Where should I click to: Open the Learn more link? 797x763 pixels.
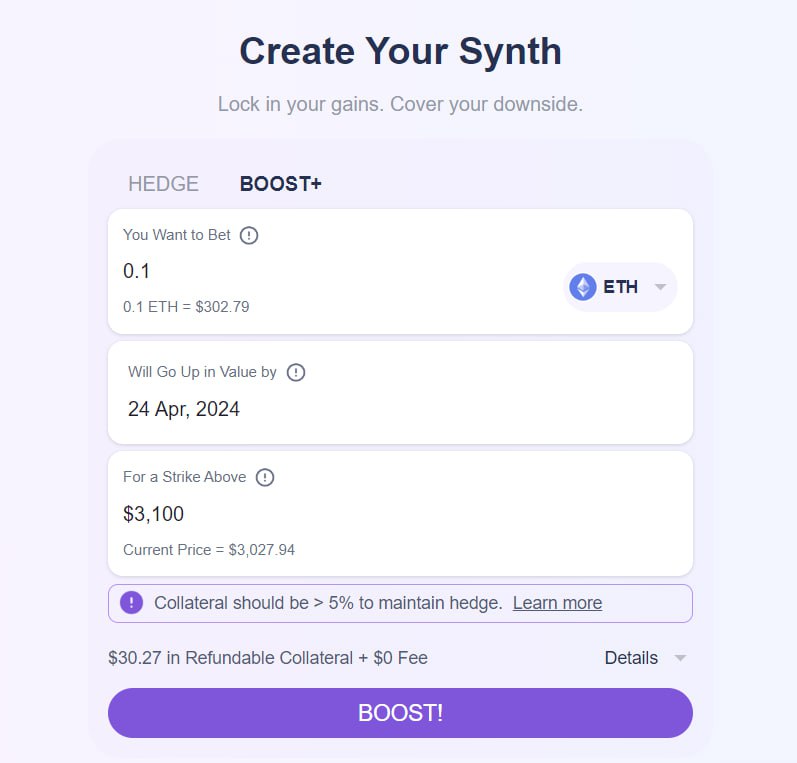(x=557, y=603)
